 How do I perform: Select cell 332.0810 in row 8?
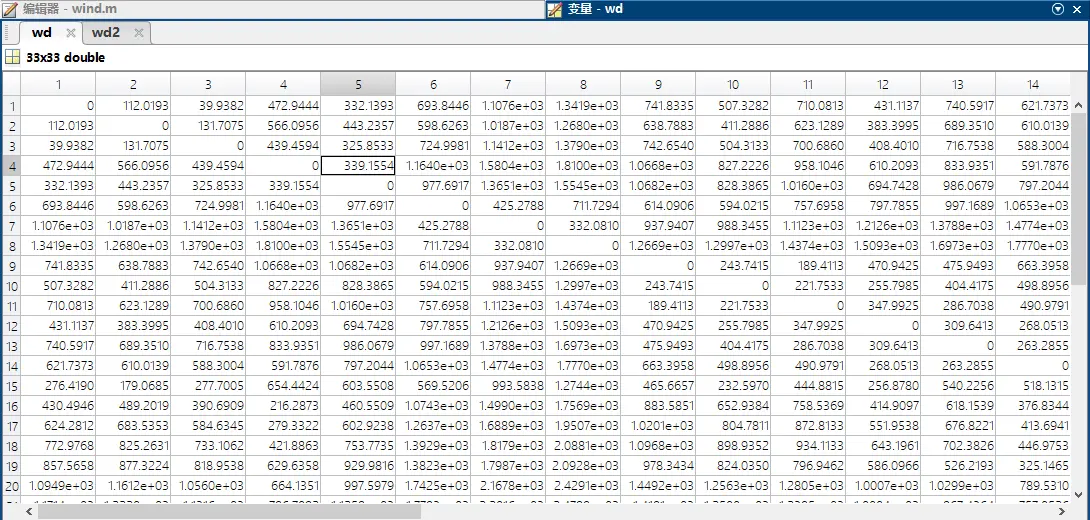(x=508, y=245)
